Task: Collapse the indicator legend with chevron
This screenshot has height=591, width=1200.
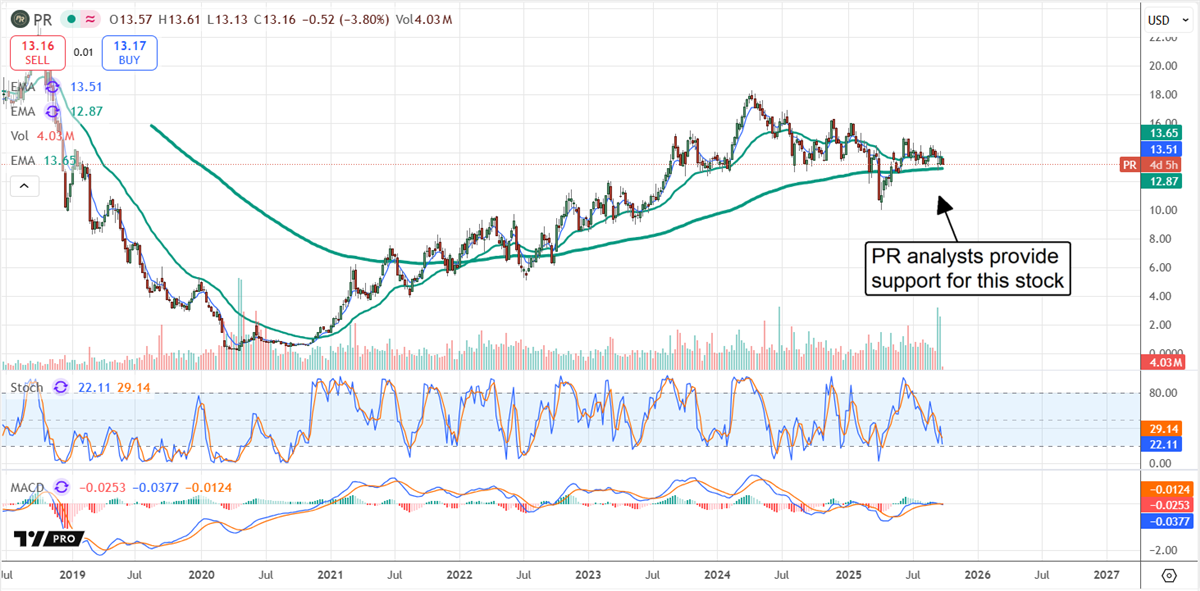Action: 23,186
